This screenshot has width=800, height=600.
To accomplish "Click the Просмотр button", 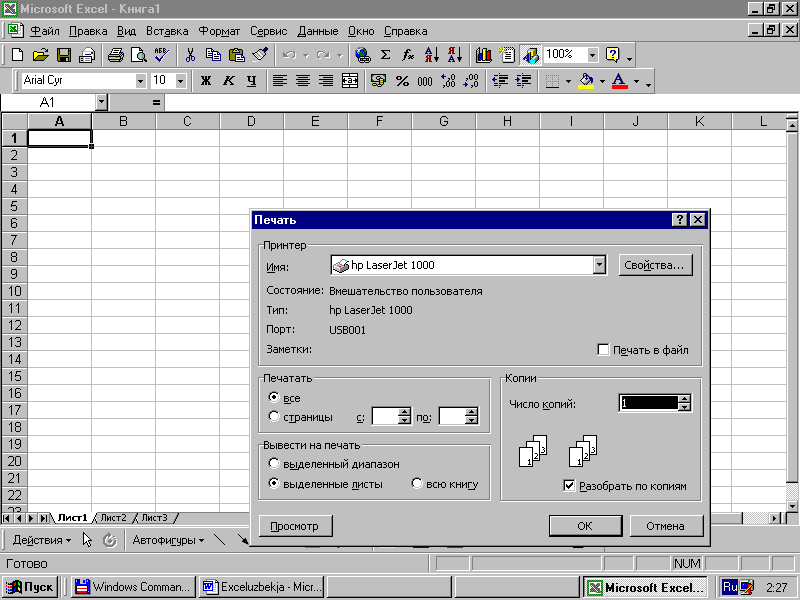I will coord(295,526).
